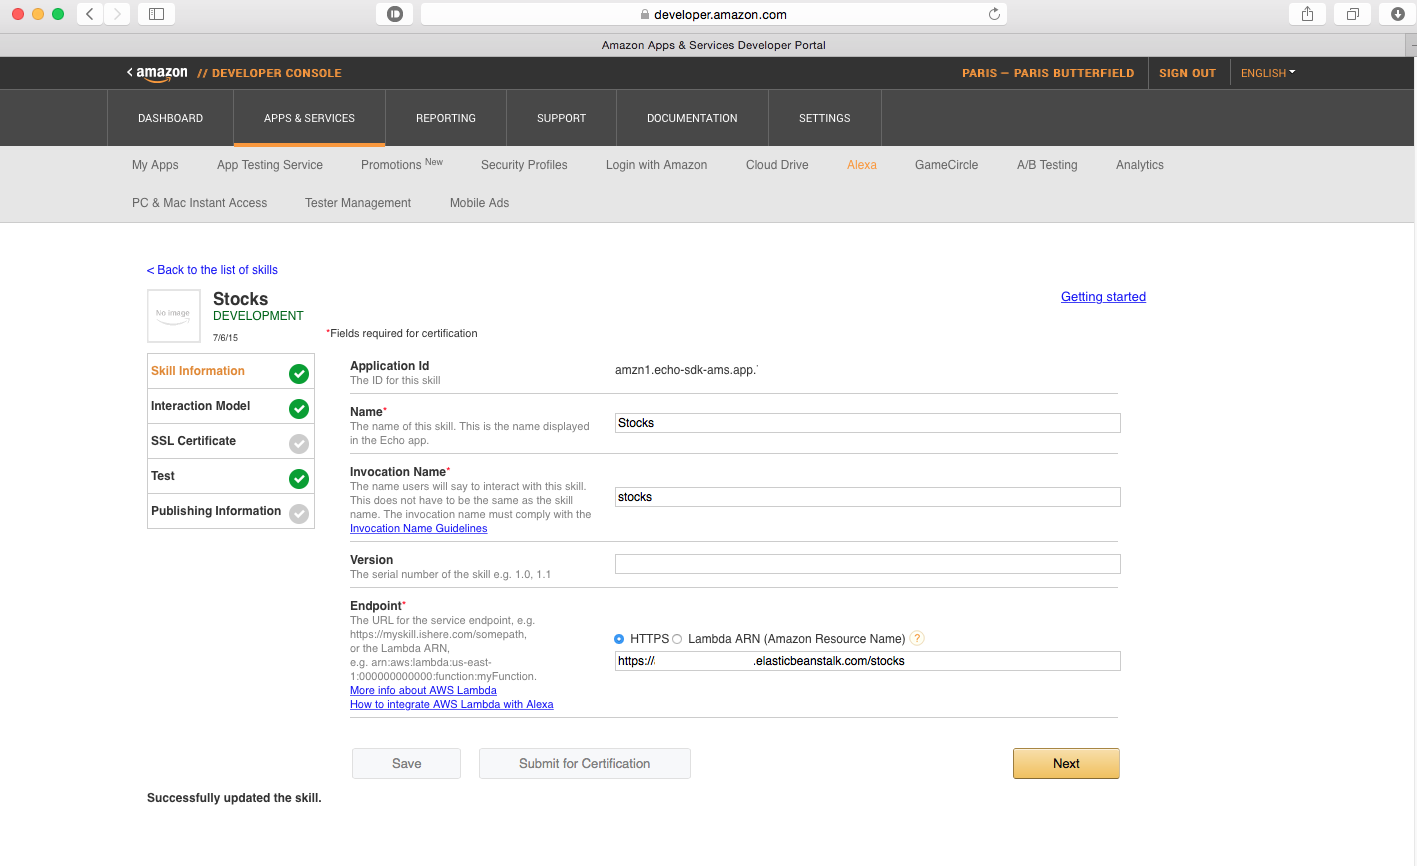Viewport: 1417px width, 866px height.
Task: Open the Apps & Services tab
Action: point(309,118)
